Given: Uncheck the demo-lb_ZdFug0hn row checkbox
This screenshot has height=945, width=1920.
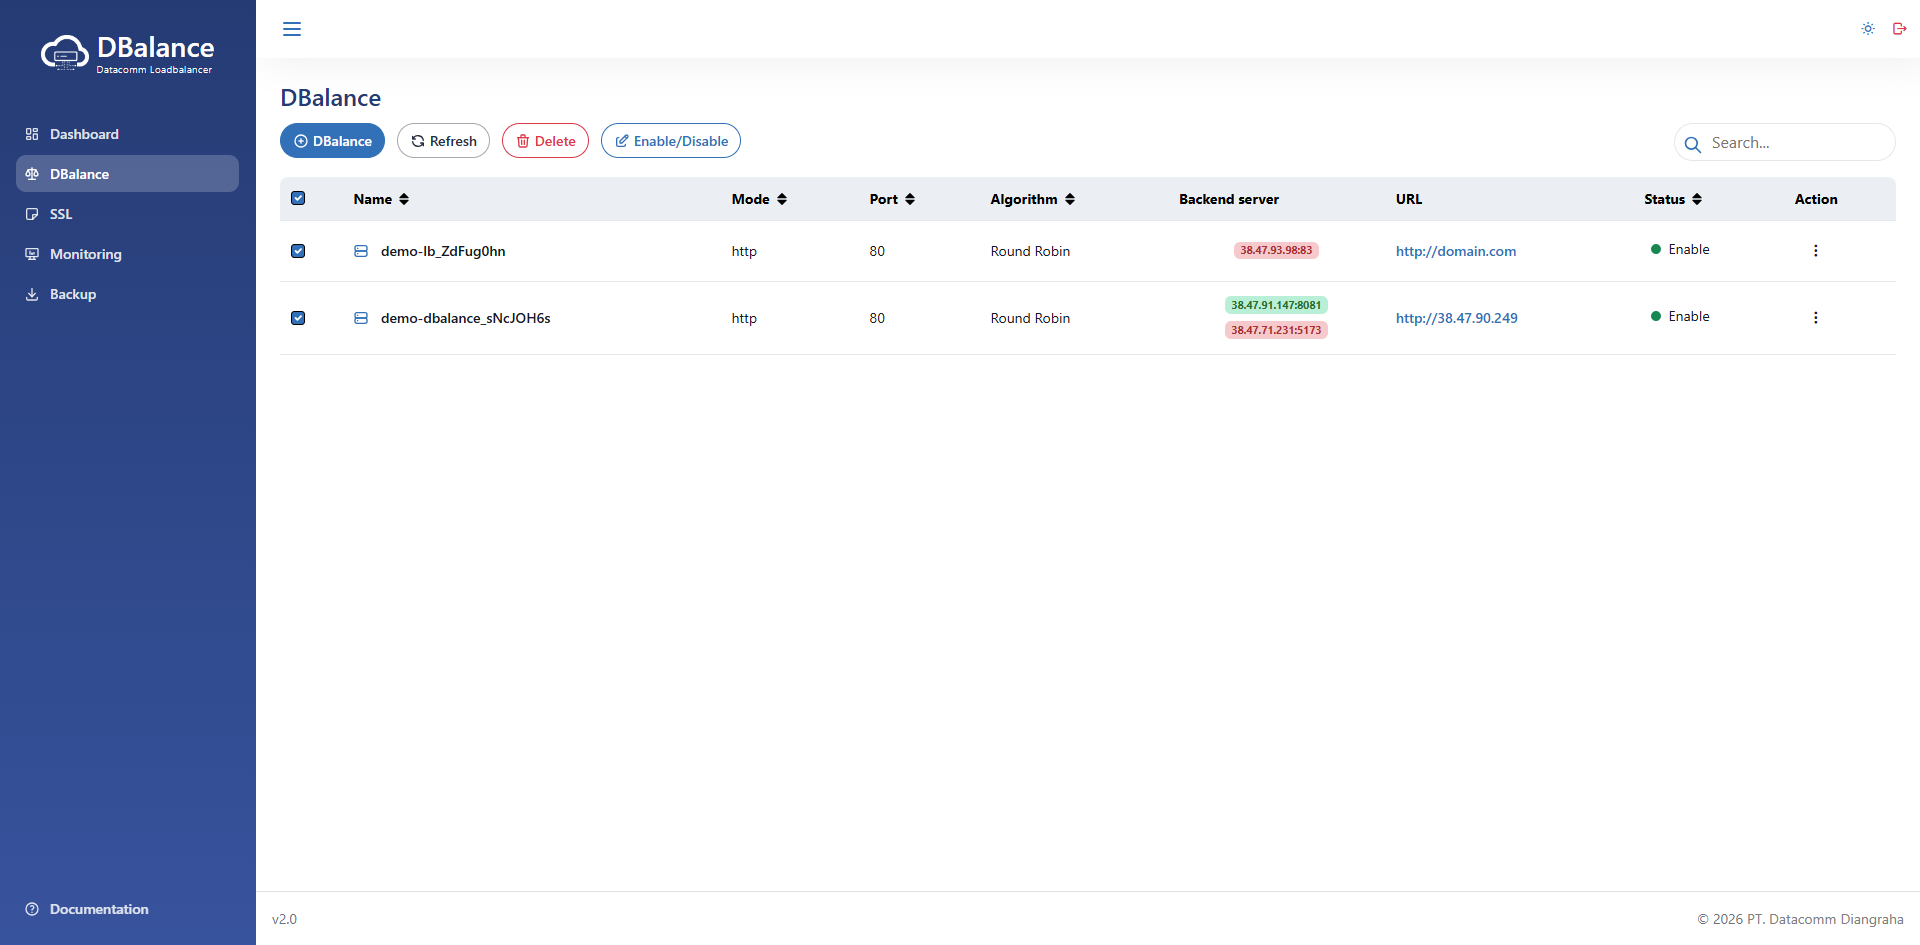Looking at the screenshot, I should (298, 251).
